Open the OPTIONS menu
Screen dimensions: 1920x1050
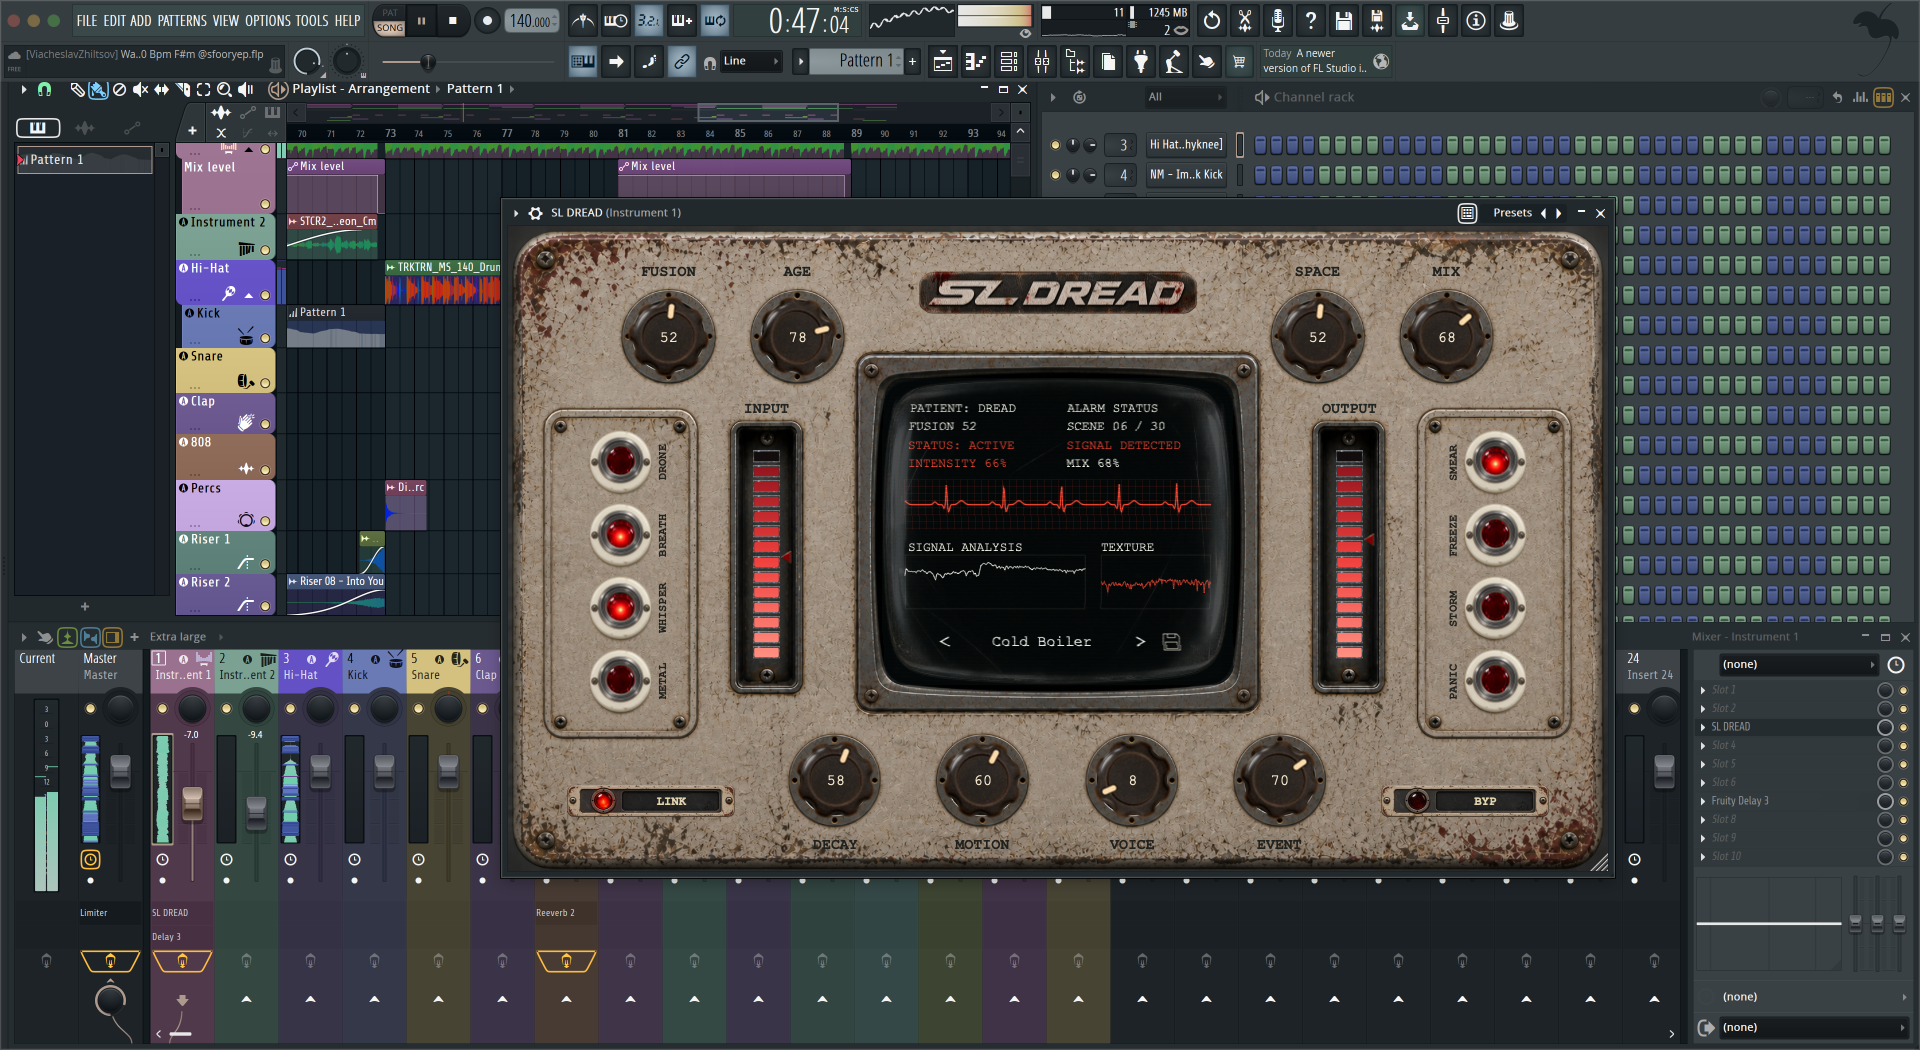[268, 20]
